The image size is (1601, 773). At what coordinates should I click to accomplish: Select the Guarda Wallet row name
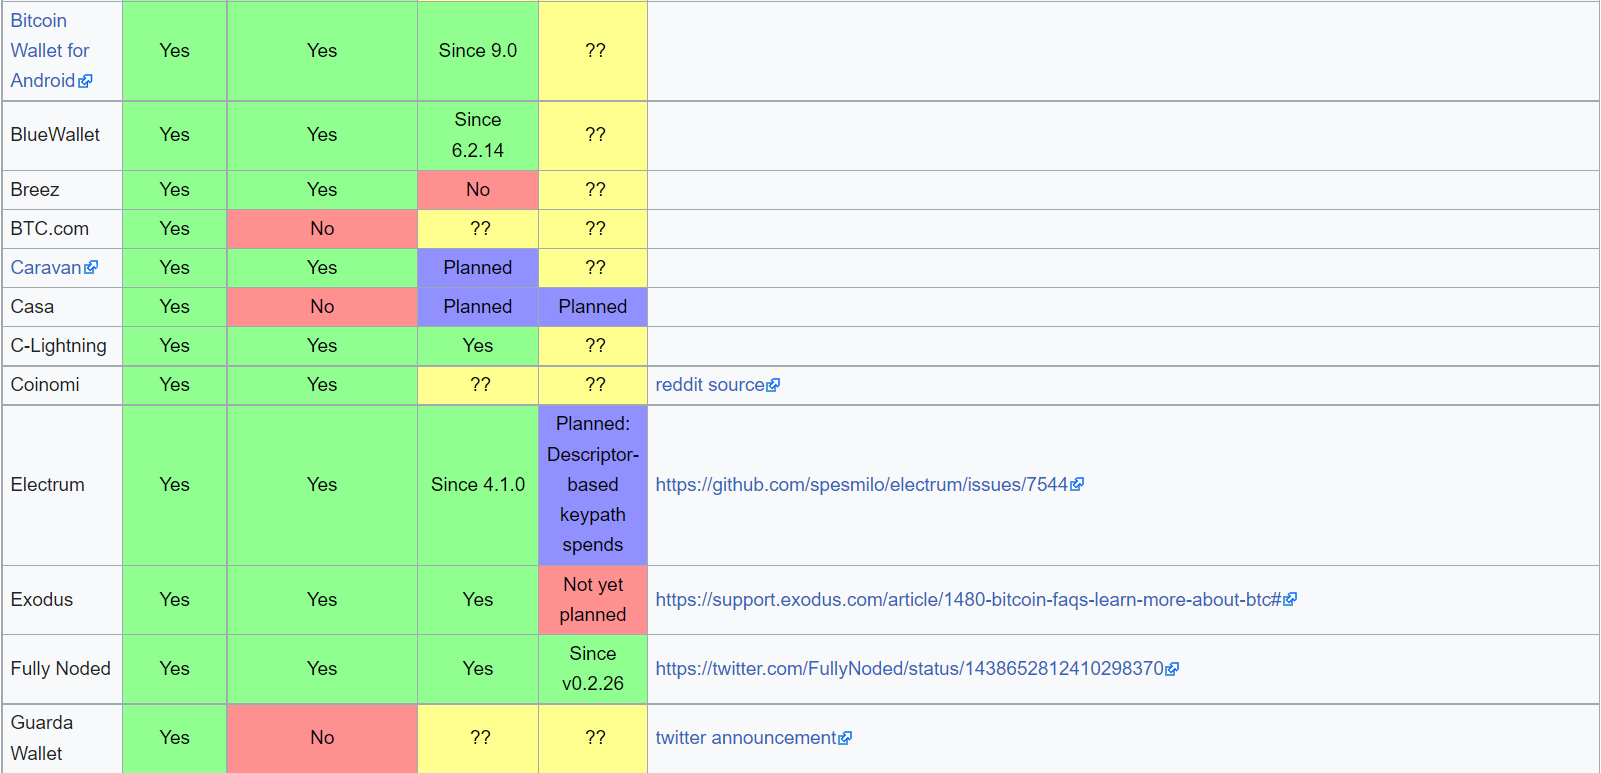pos(42,738)
